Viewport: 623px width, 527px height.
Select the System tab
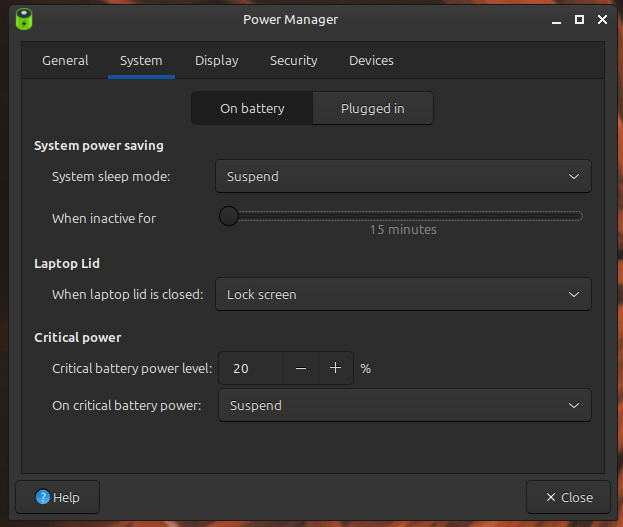[x=141, y=60]
